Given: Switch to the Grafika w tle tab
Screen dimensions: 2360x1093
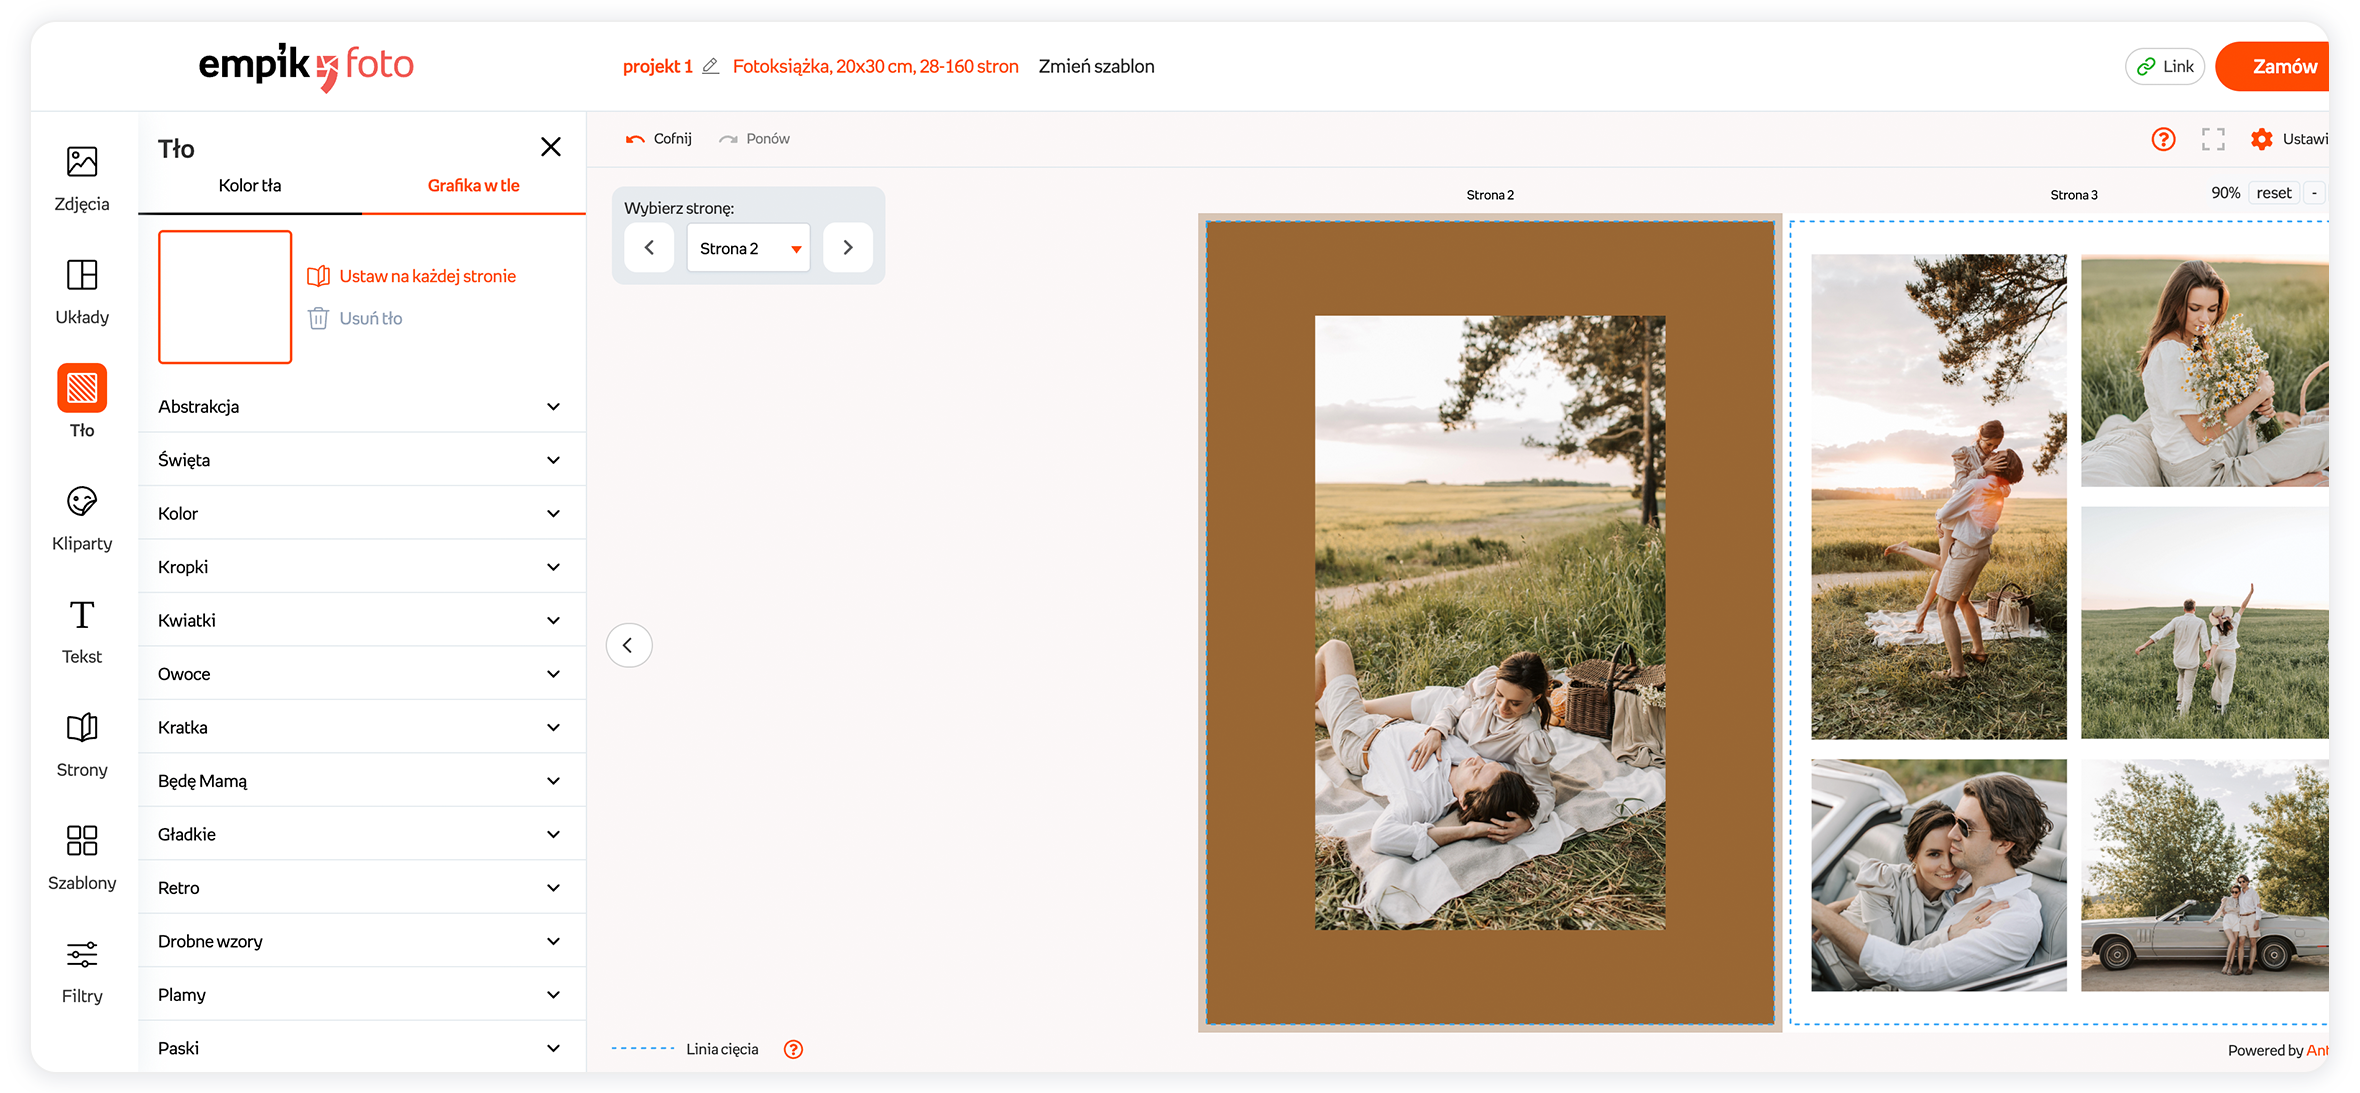Looking at the screenshot, I should 473,185.
